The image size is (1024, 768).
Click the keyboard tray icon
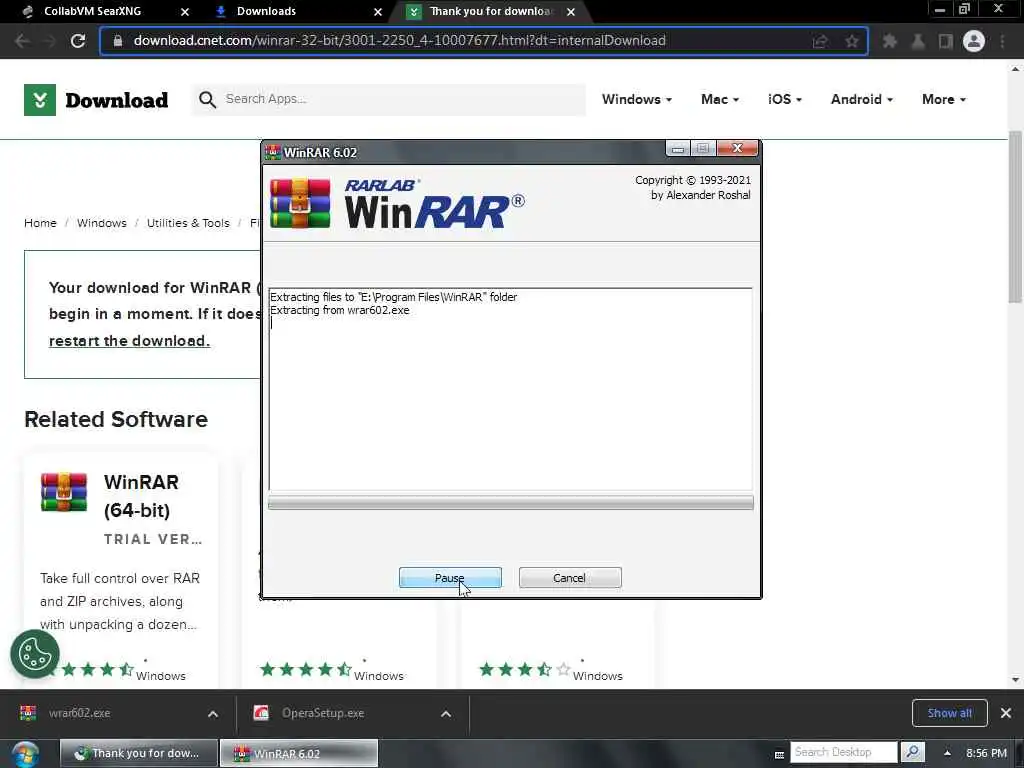pos(779,754)
